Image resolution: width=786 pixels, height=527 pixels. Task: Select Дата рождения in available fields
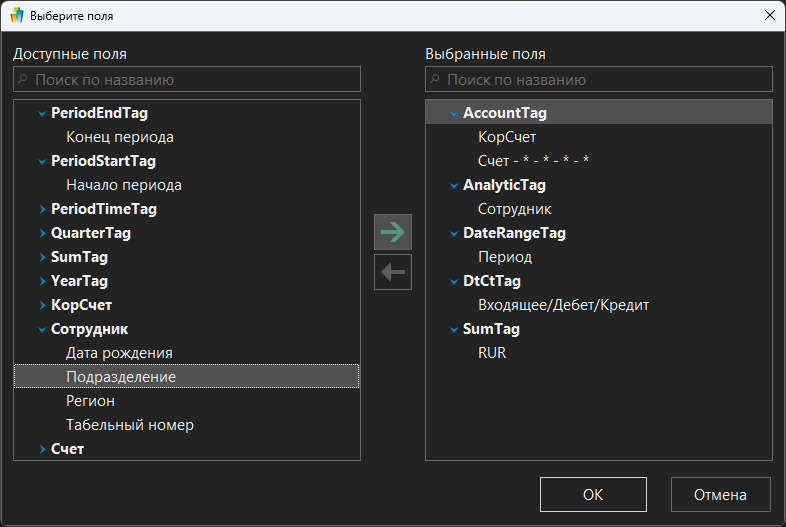(119, 353)
